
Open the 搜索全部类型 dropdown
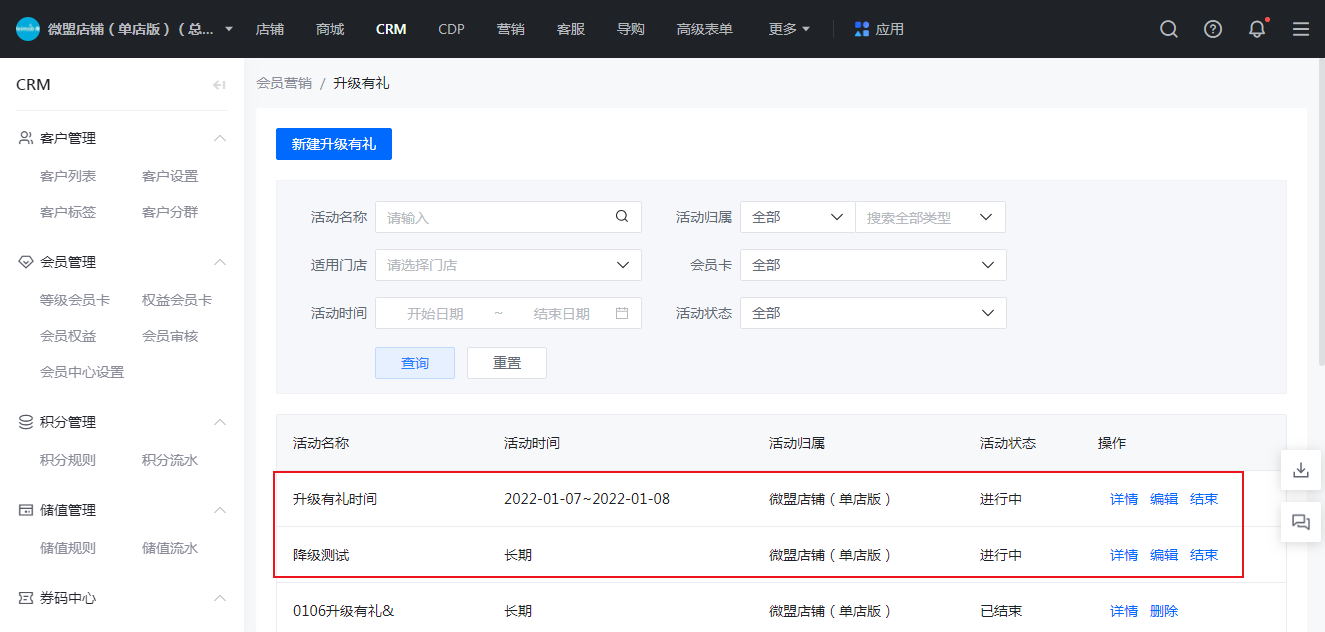pyautogui.click(x=930, y=217)
